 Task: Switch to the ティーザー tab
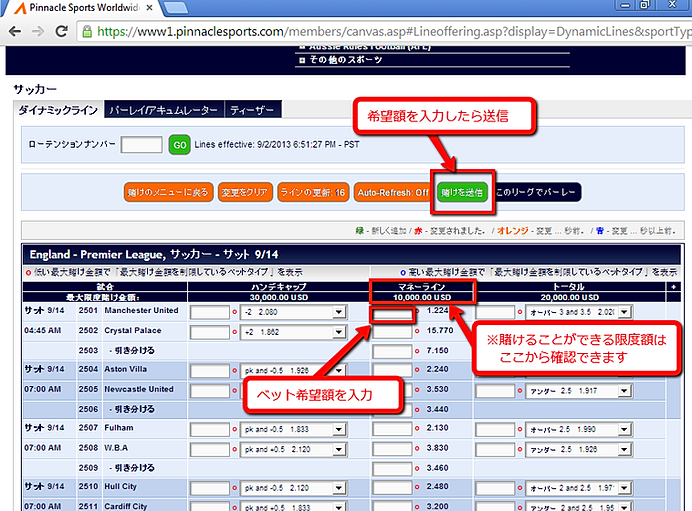pyautogui.click(x=252, y=110)
